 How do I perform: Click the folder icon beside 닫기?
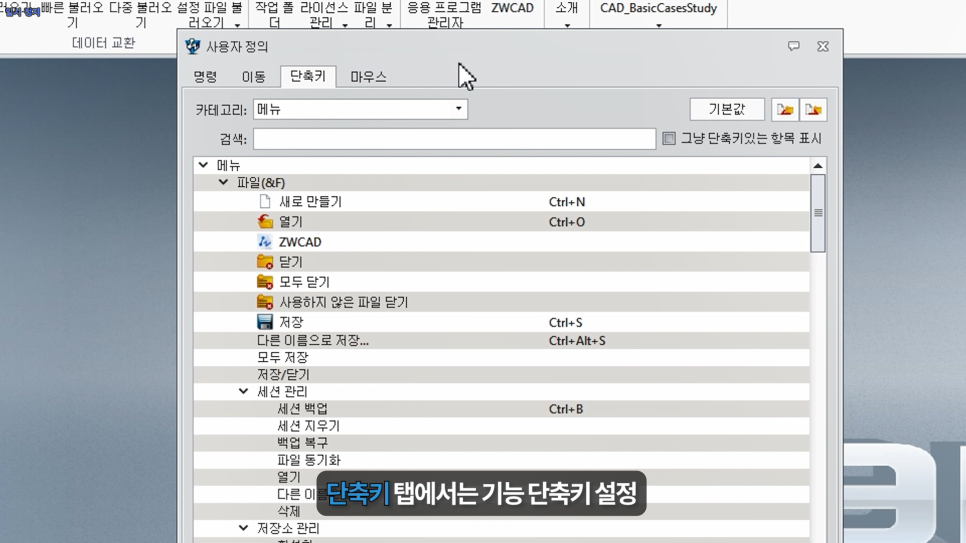point(265,262)
